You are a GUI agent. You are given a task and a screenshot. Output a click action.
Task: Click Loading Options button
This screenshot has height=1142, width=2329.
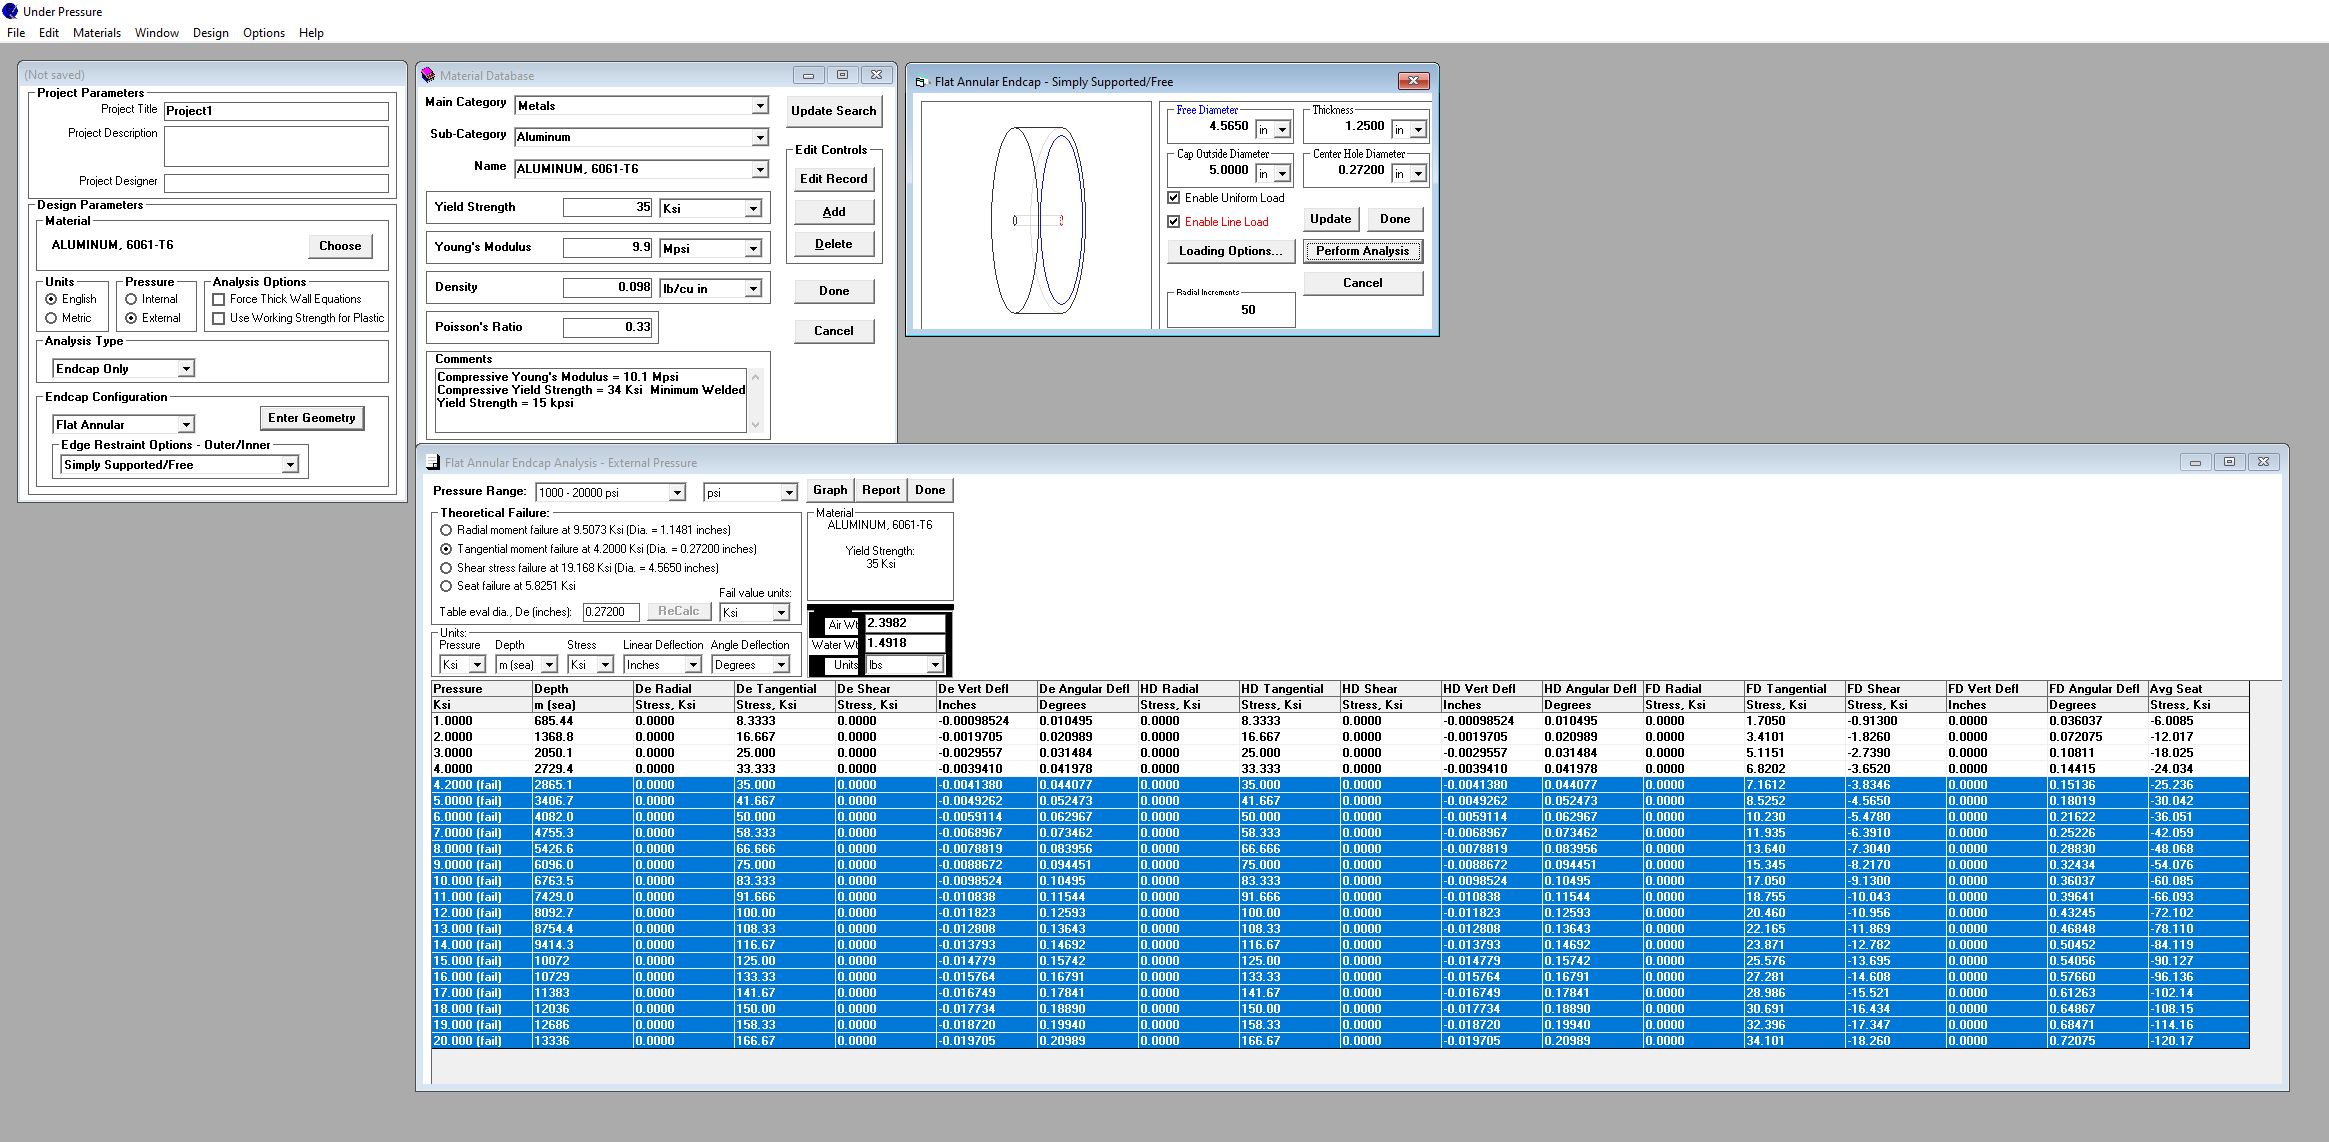click(x=1230, y=251)
